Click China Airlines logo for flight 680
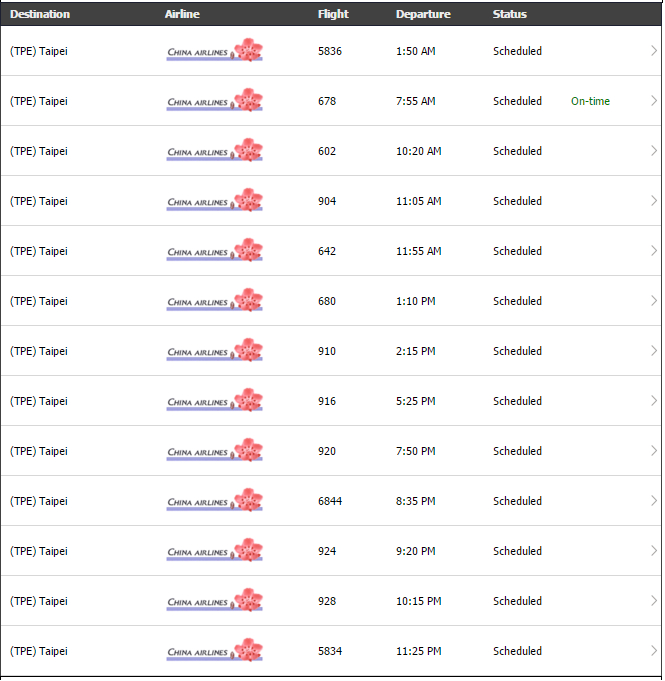The image size is (665, 681). click(215, 300)
